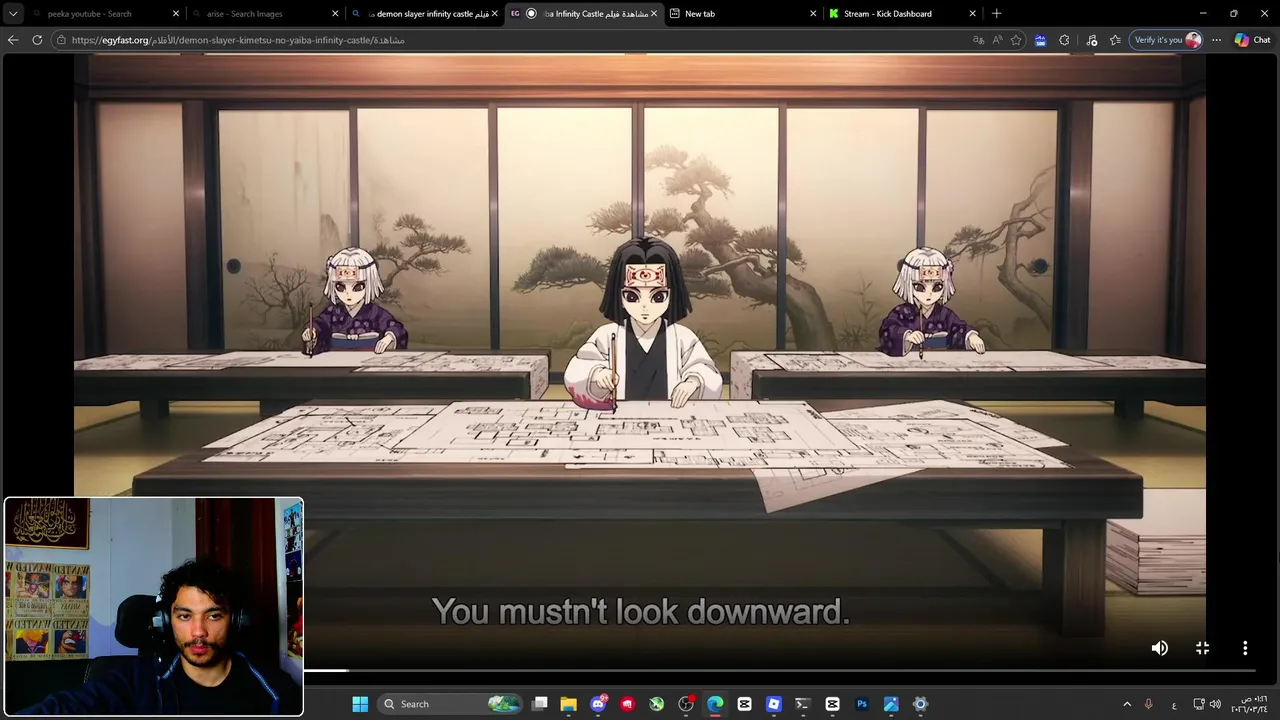Screen dimensions: 1280x720
Task: Open File Explorer from the taskbar
Action: point(569,704)
